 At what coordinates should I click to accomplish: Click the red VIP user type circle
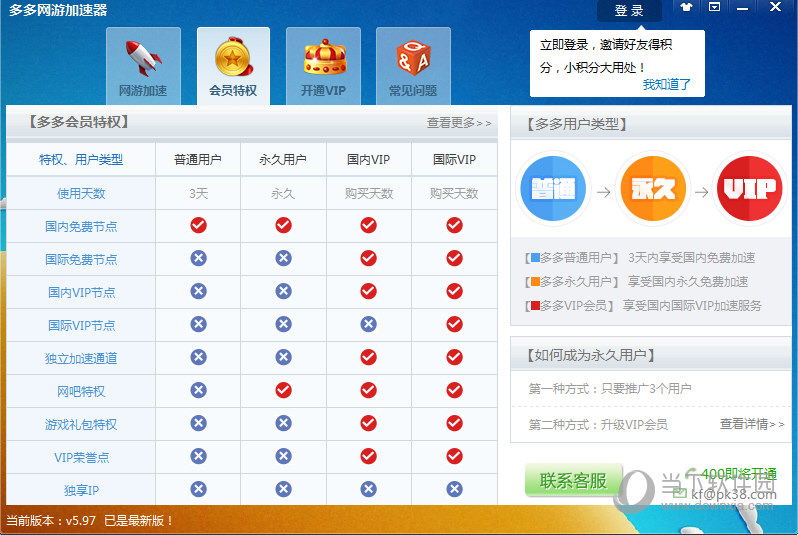point(749,190)
